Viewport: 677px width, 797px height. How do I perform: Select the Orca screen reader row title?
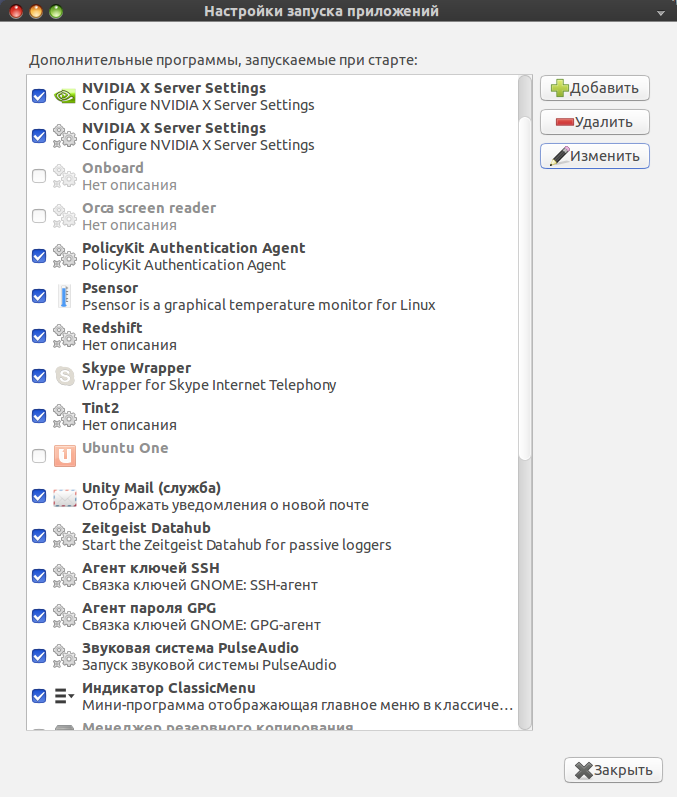(149, 208)
